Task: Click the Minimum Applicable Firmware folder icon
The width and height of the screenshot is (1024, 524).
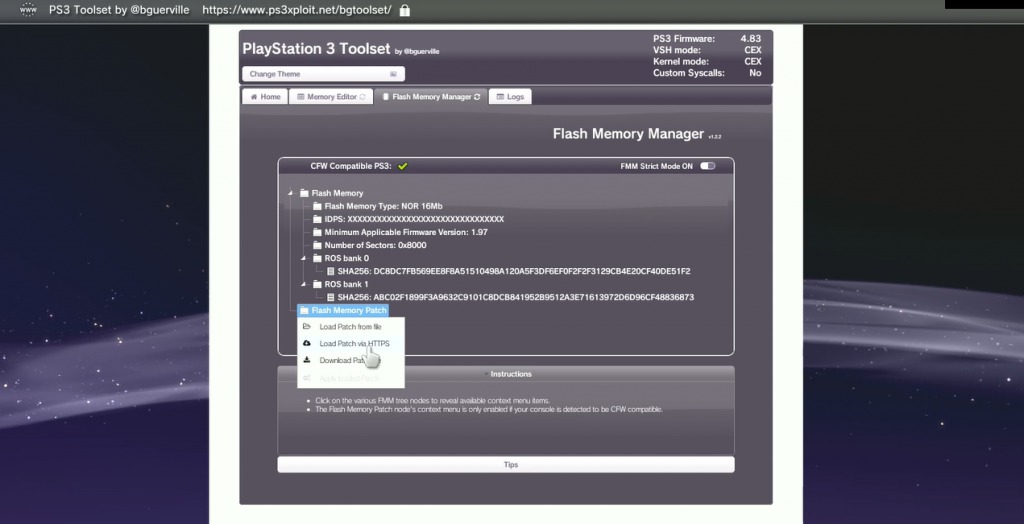Action: click(x=317, y=233)
